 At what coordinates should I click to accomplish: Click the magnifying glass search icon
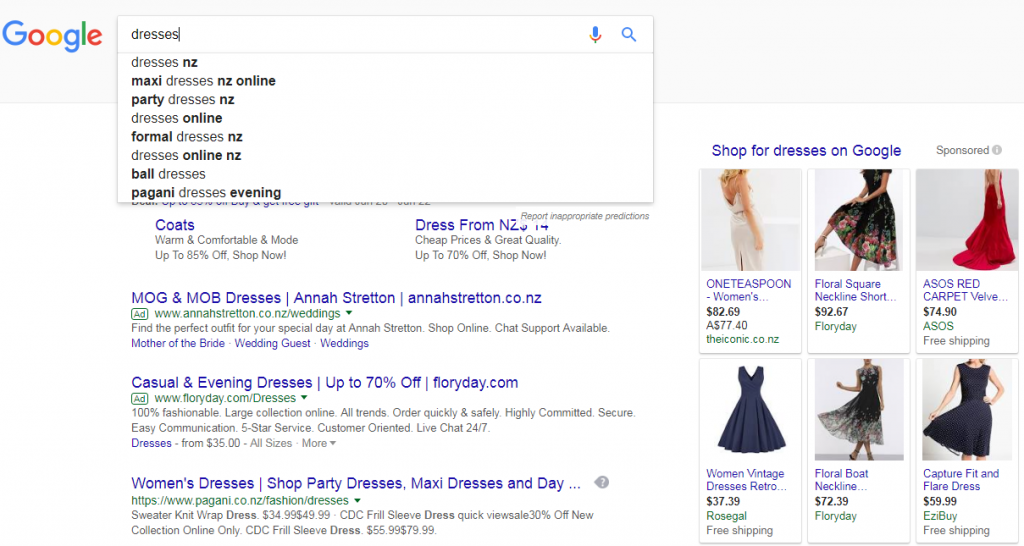(x=629, y=35)
